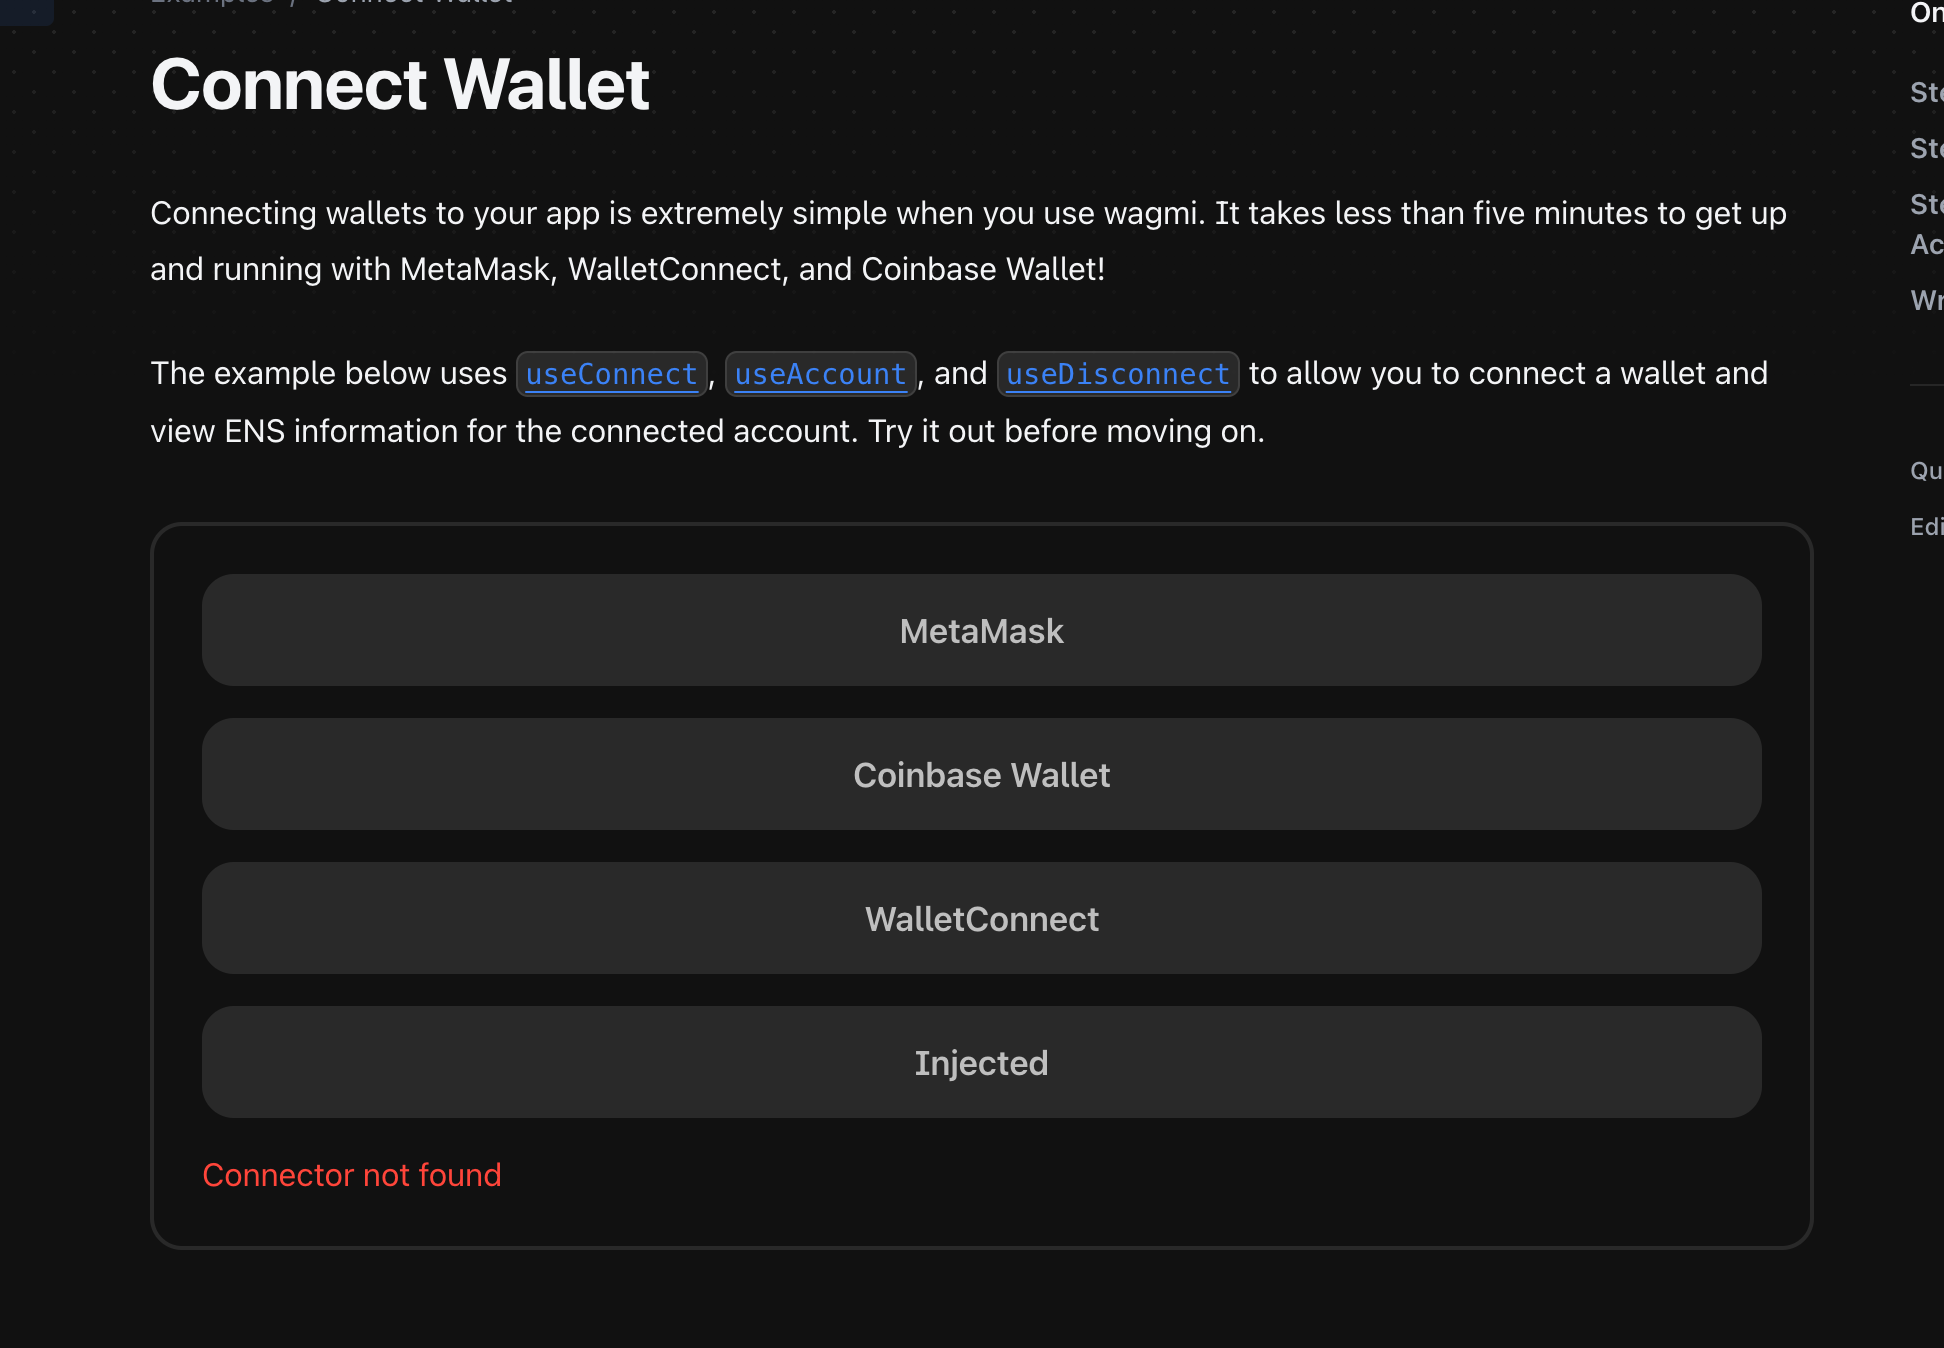Screen dimensions: 1944x1348
Task: Click the sidebar entry starting with Ac
Action: point(1928,243)
